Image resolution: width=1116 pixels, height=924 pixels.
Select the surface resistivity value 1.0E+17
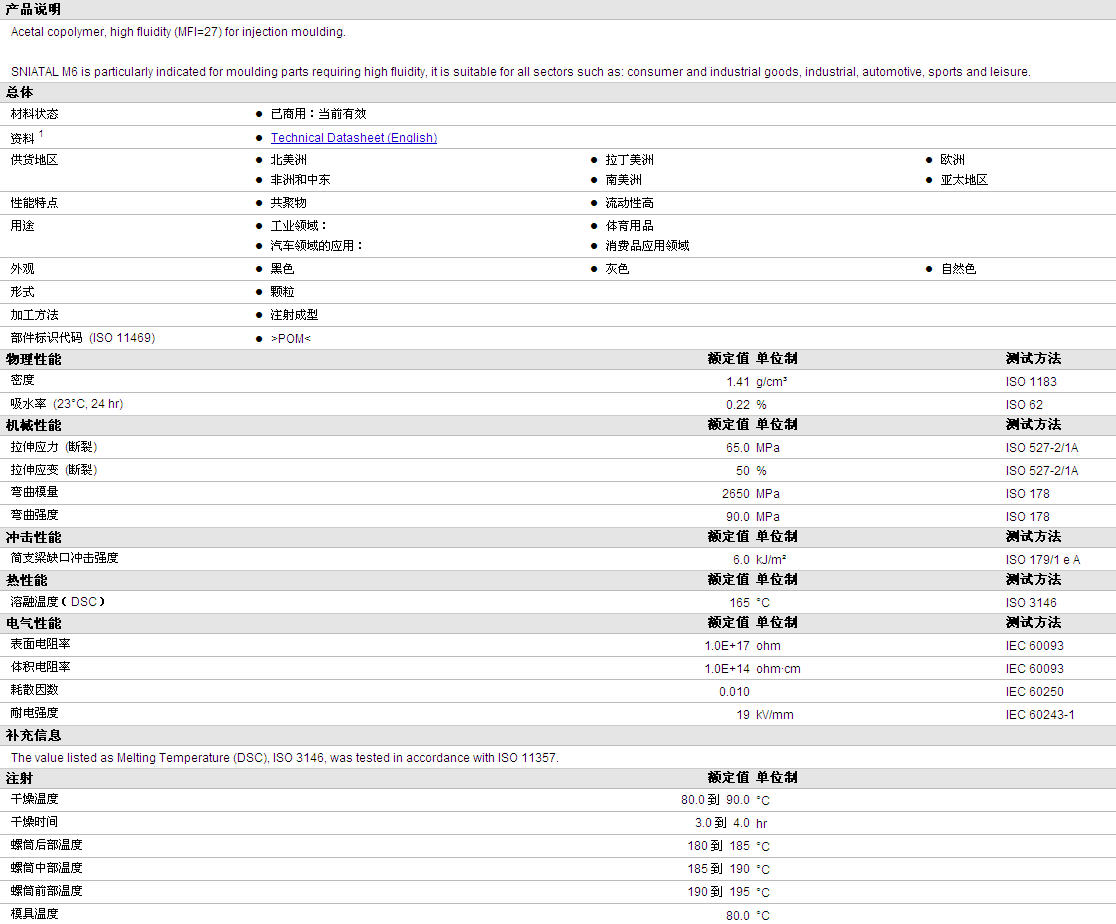coord(727,646)
